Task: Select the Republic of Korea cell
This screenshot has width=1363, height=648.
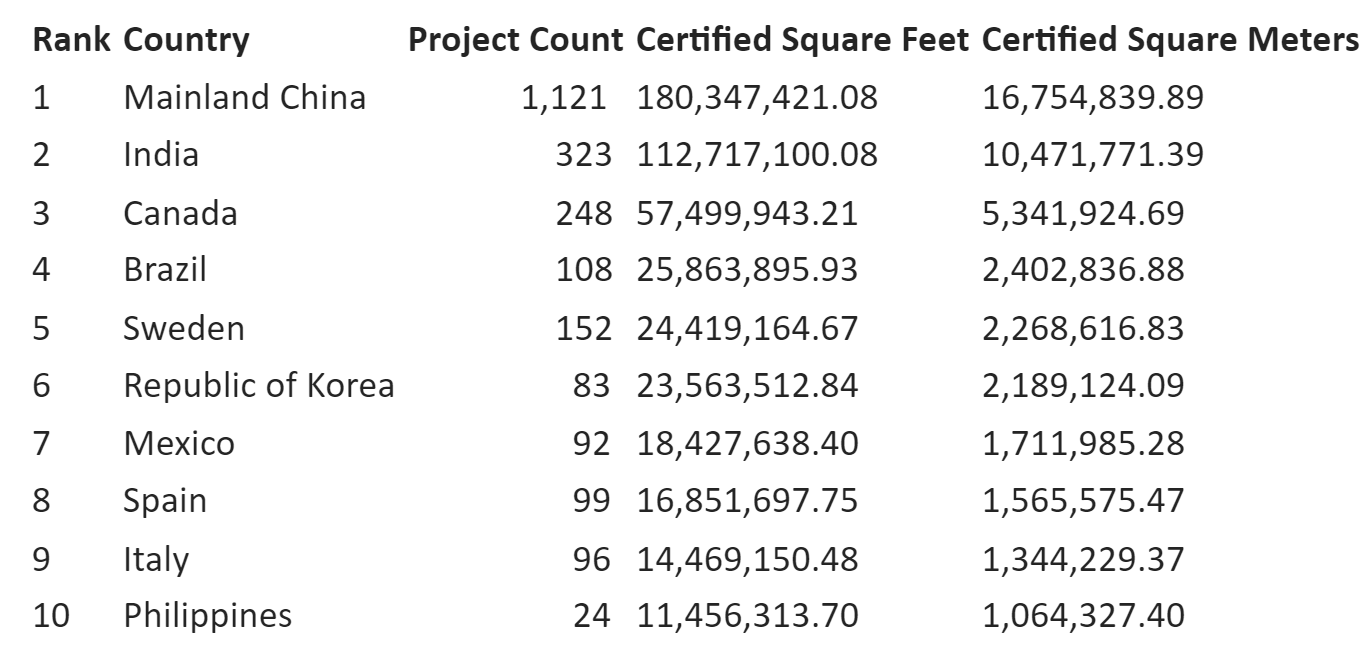Action: (258, 385)
